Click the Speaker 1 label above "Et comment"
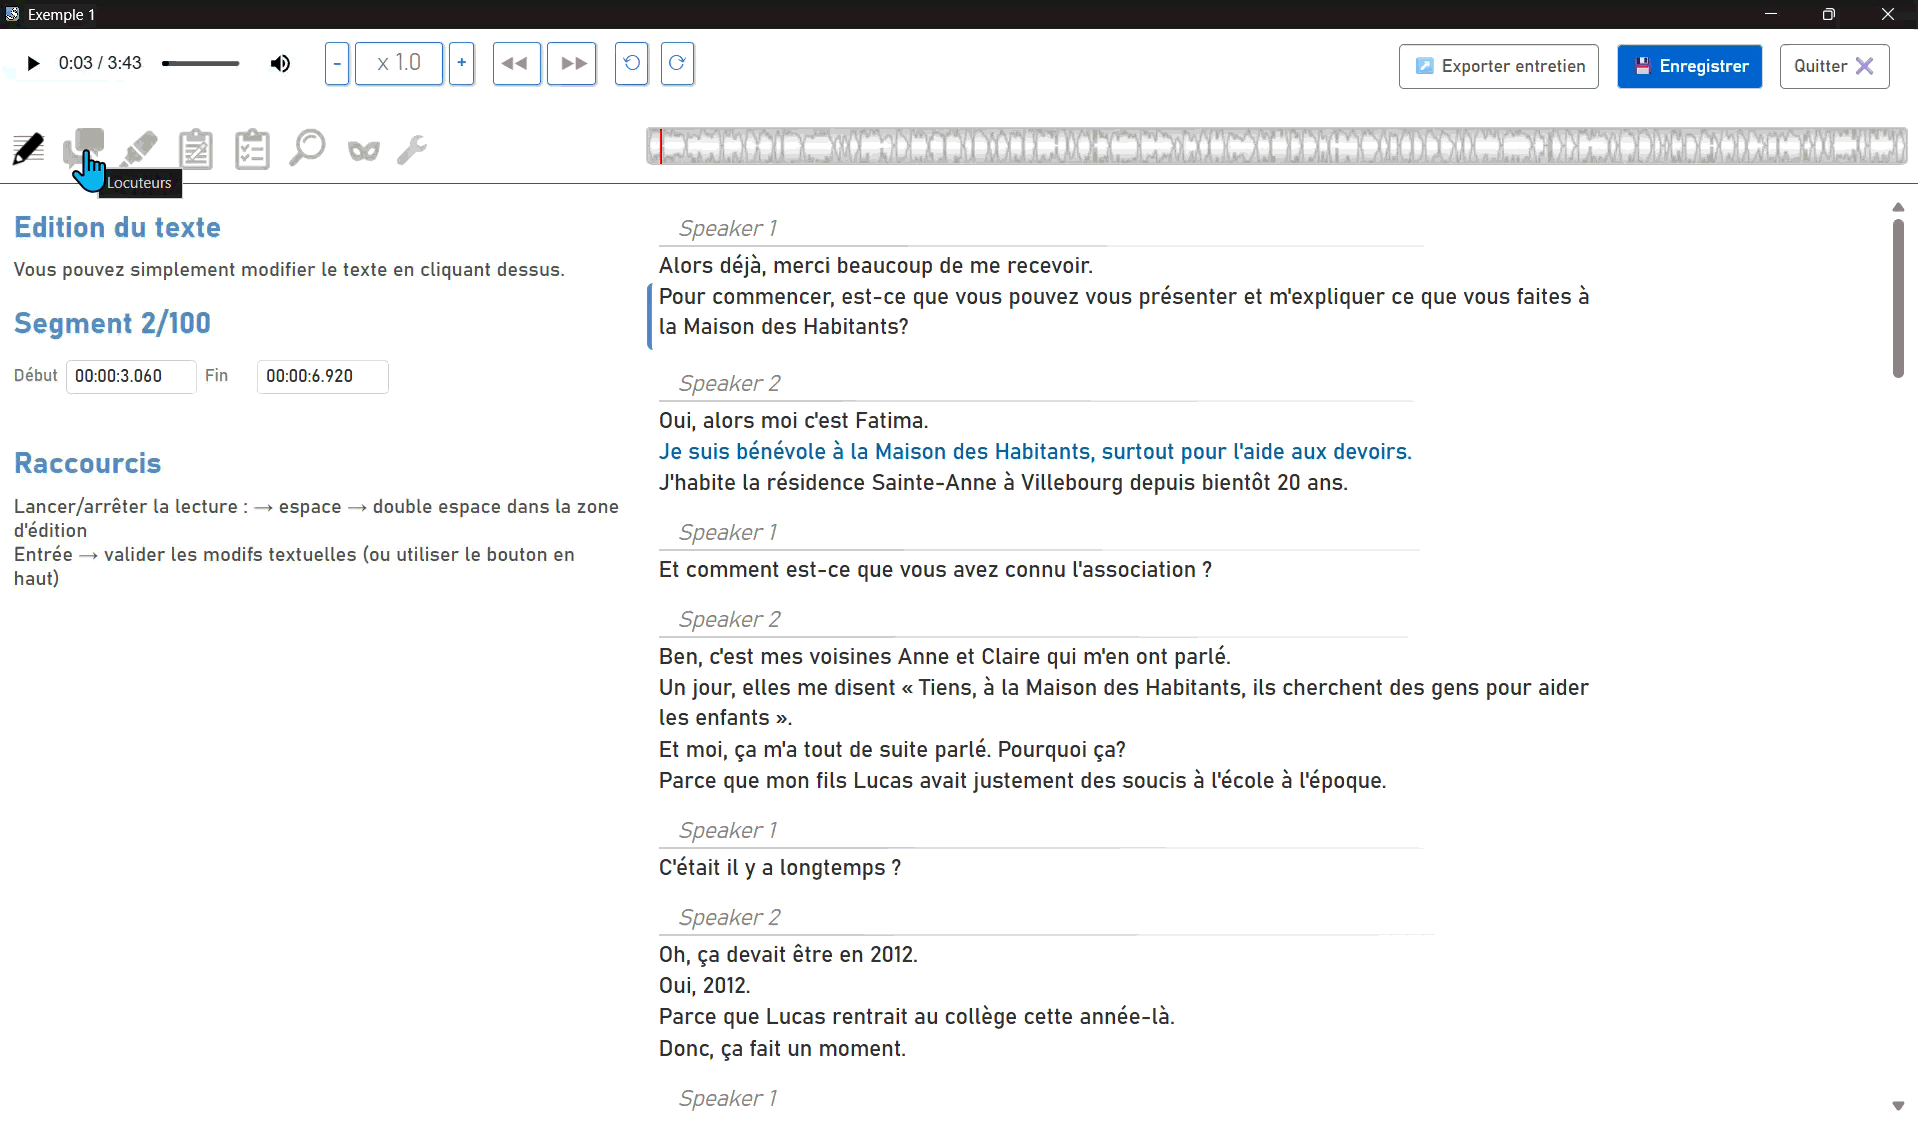Viewport: 1918px width, 1138px height. point(728,532)
